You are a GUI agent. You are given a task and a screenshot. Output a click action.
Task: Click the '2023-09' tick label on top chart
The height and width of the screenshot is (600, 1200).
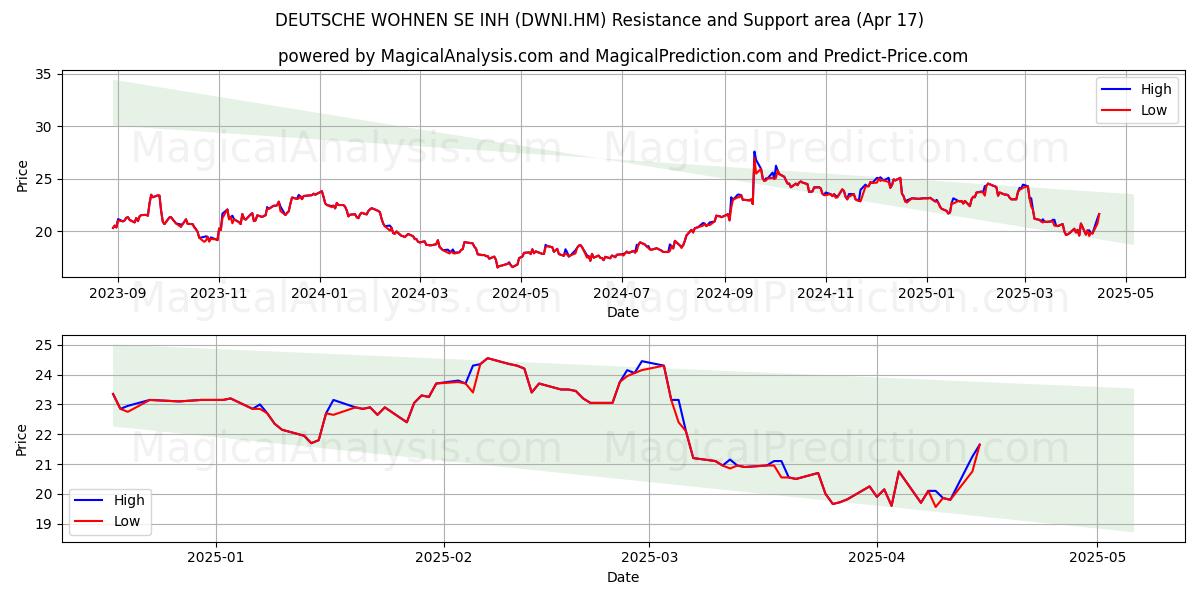[x=118, y=293]
